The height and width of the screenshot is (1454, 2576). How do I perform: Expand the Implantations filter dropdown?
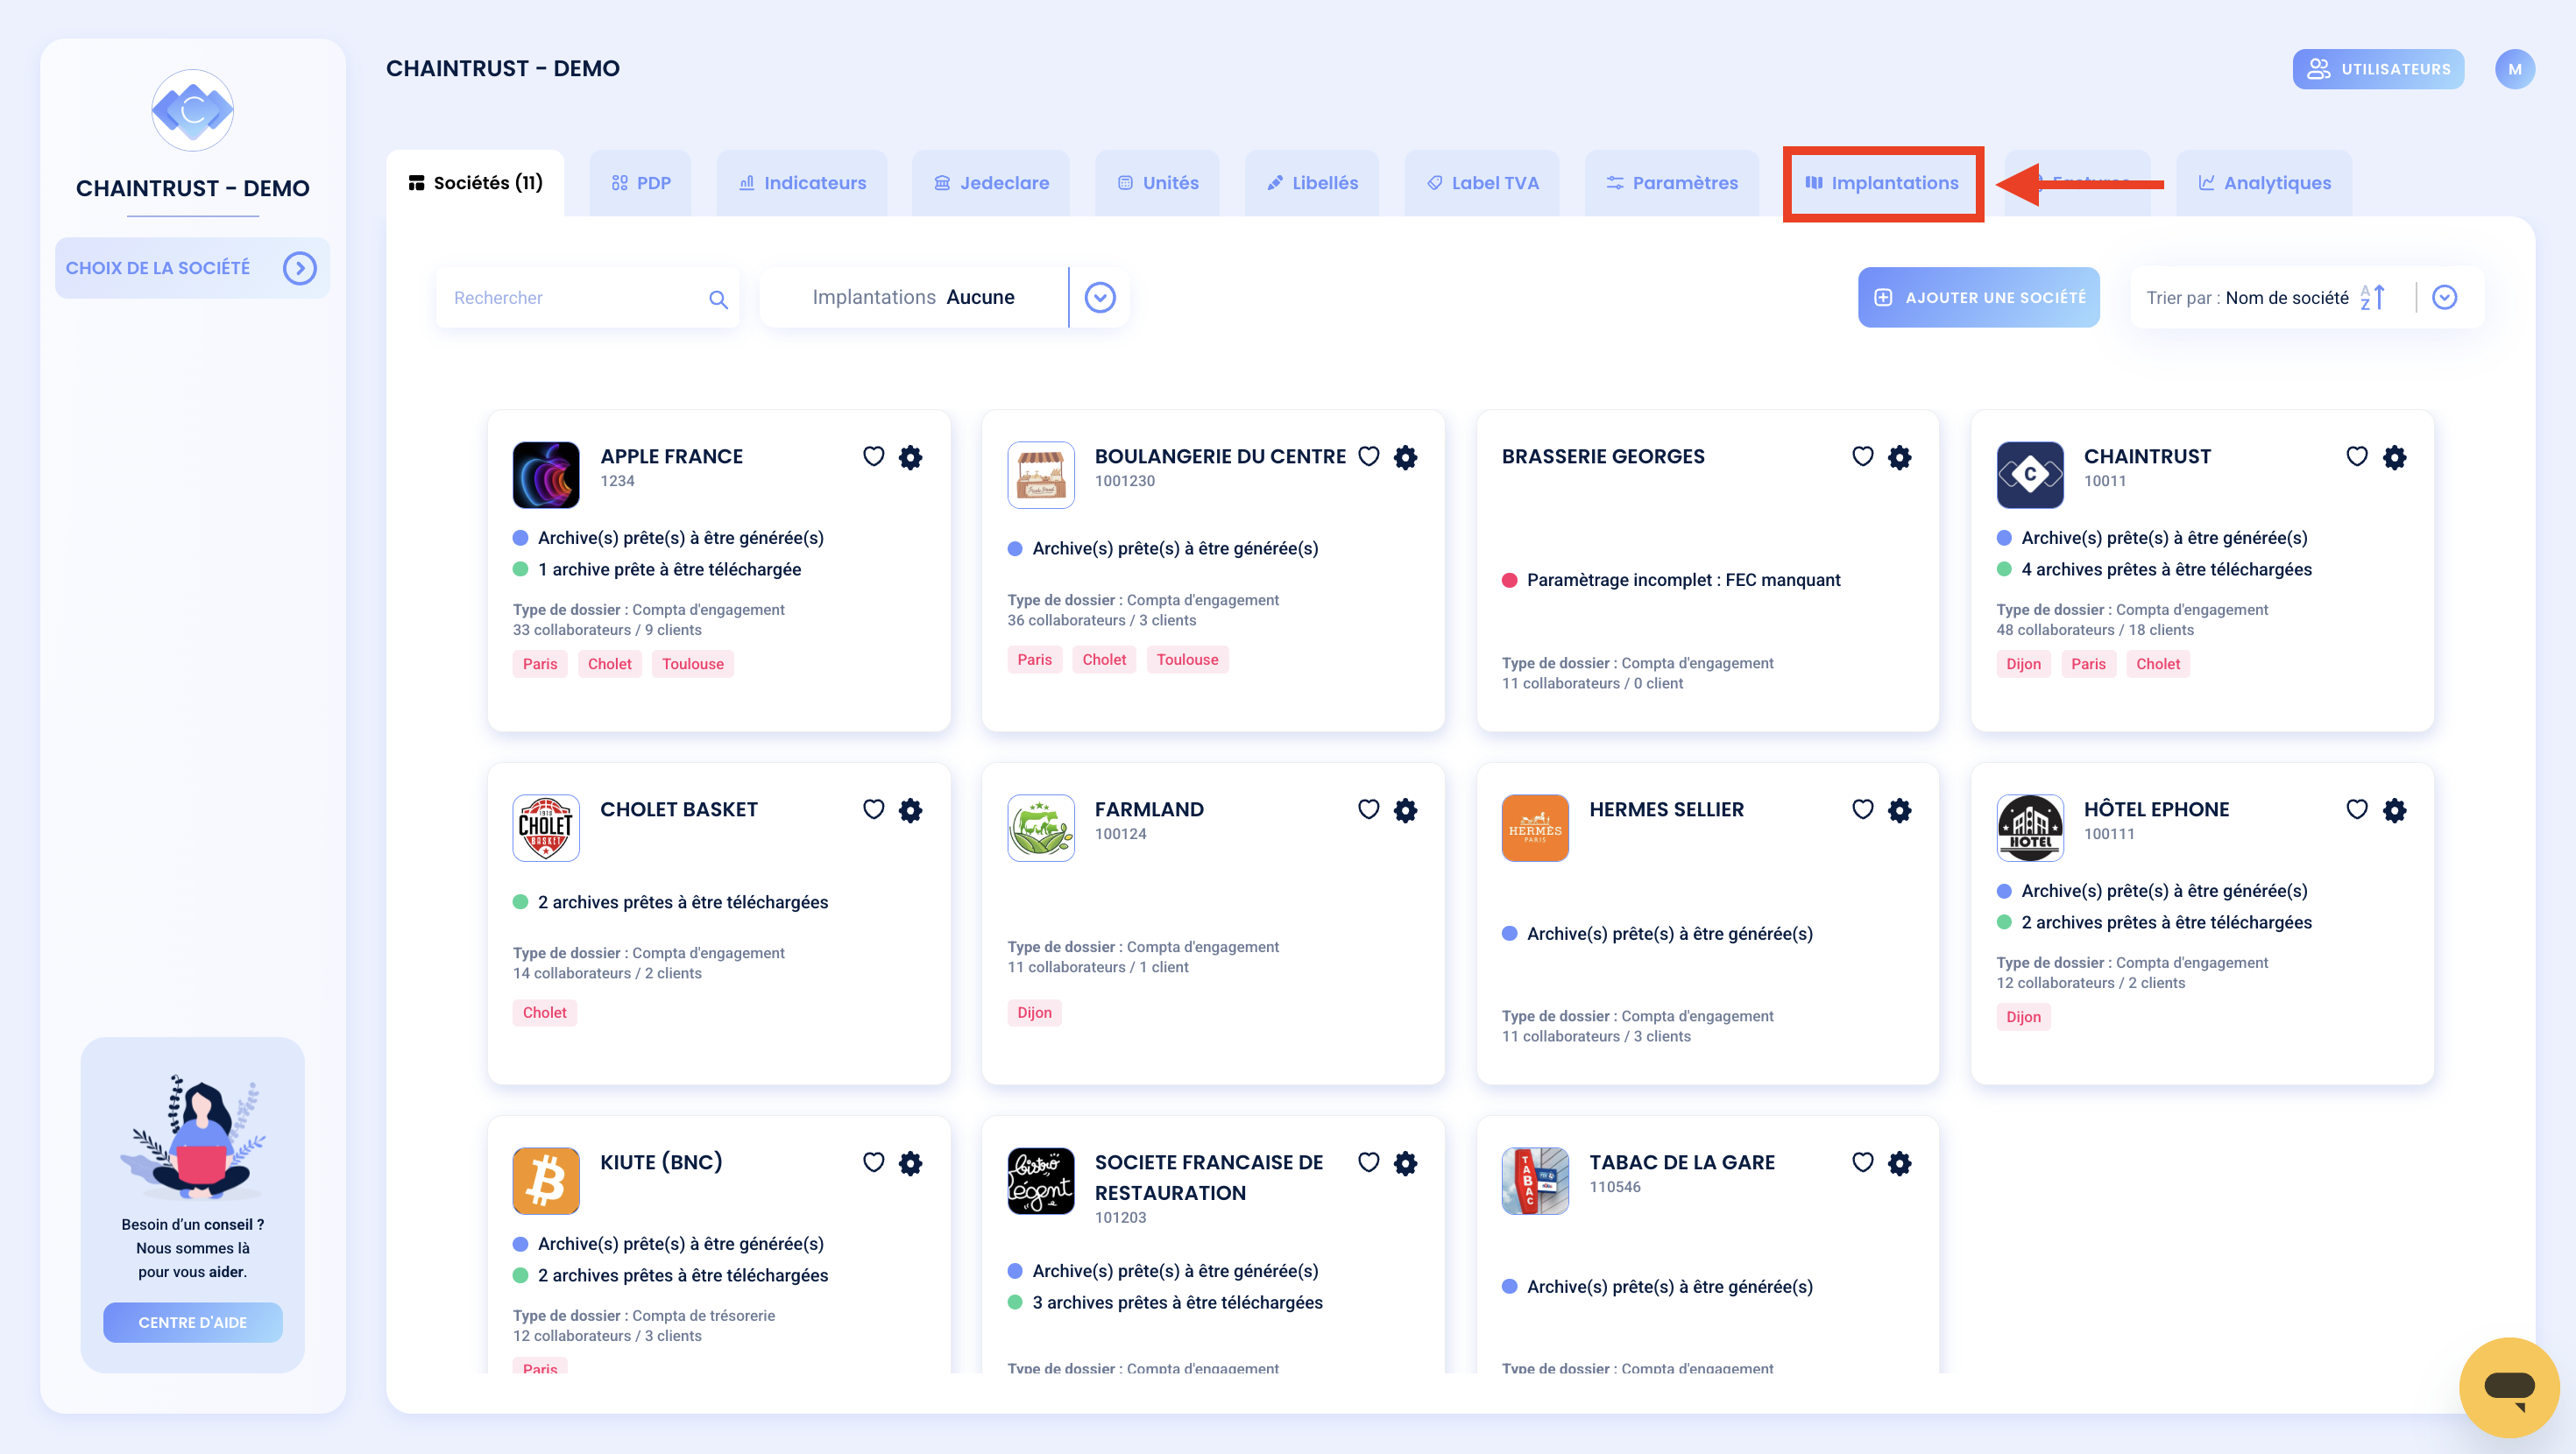point(1100,298)
